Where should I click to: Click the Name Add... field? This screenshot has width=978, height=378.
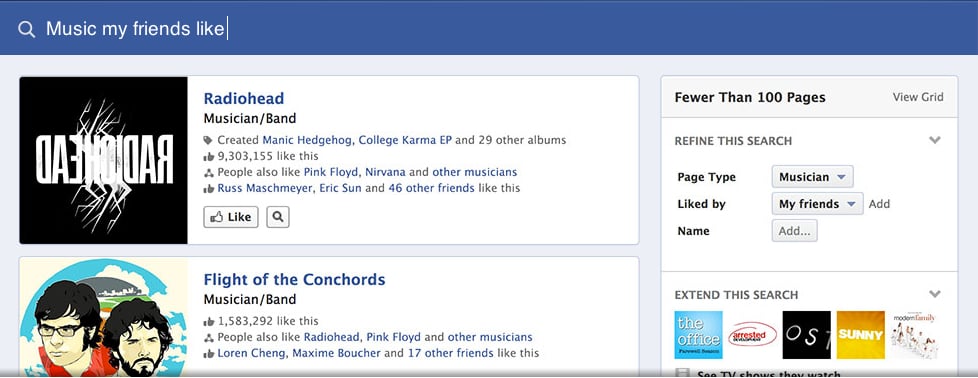click(x=794, y=231)
